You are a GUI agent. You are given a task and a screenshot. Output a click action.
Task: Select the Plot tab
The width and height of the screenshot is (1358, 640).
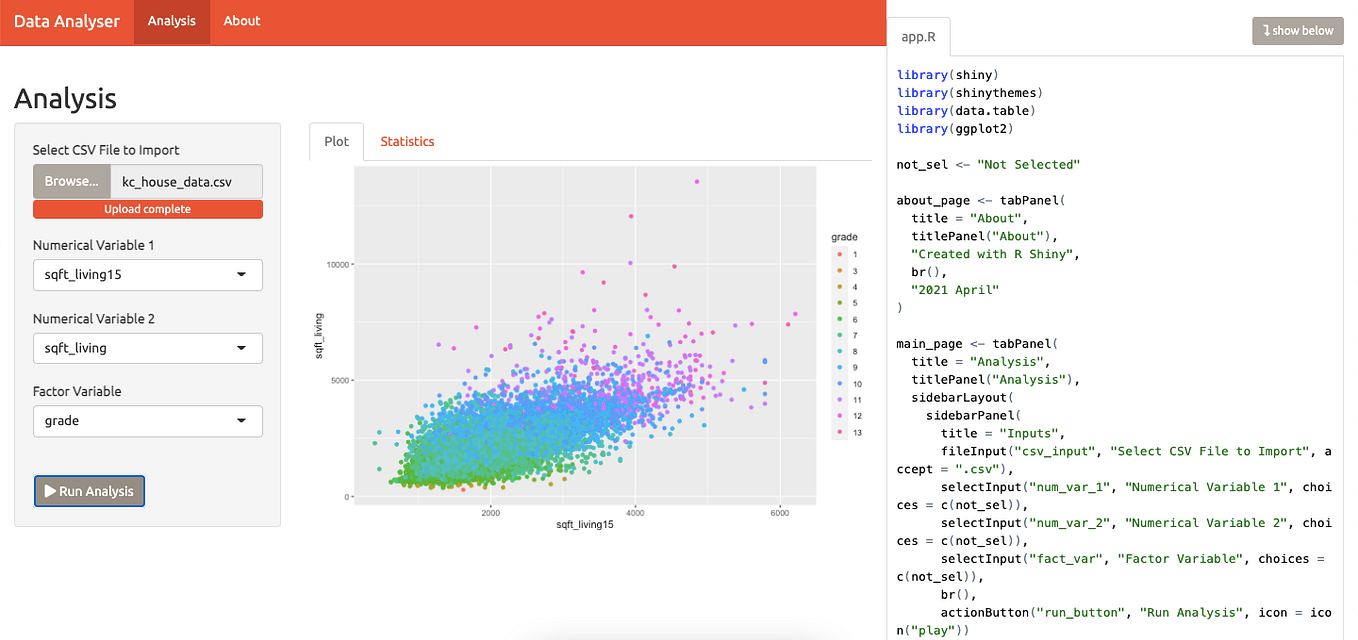point(337,141)
